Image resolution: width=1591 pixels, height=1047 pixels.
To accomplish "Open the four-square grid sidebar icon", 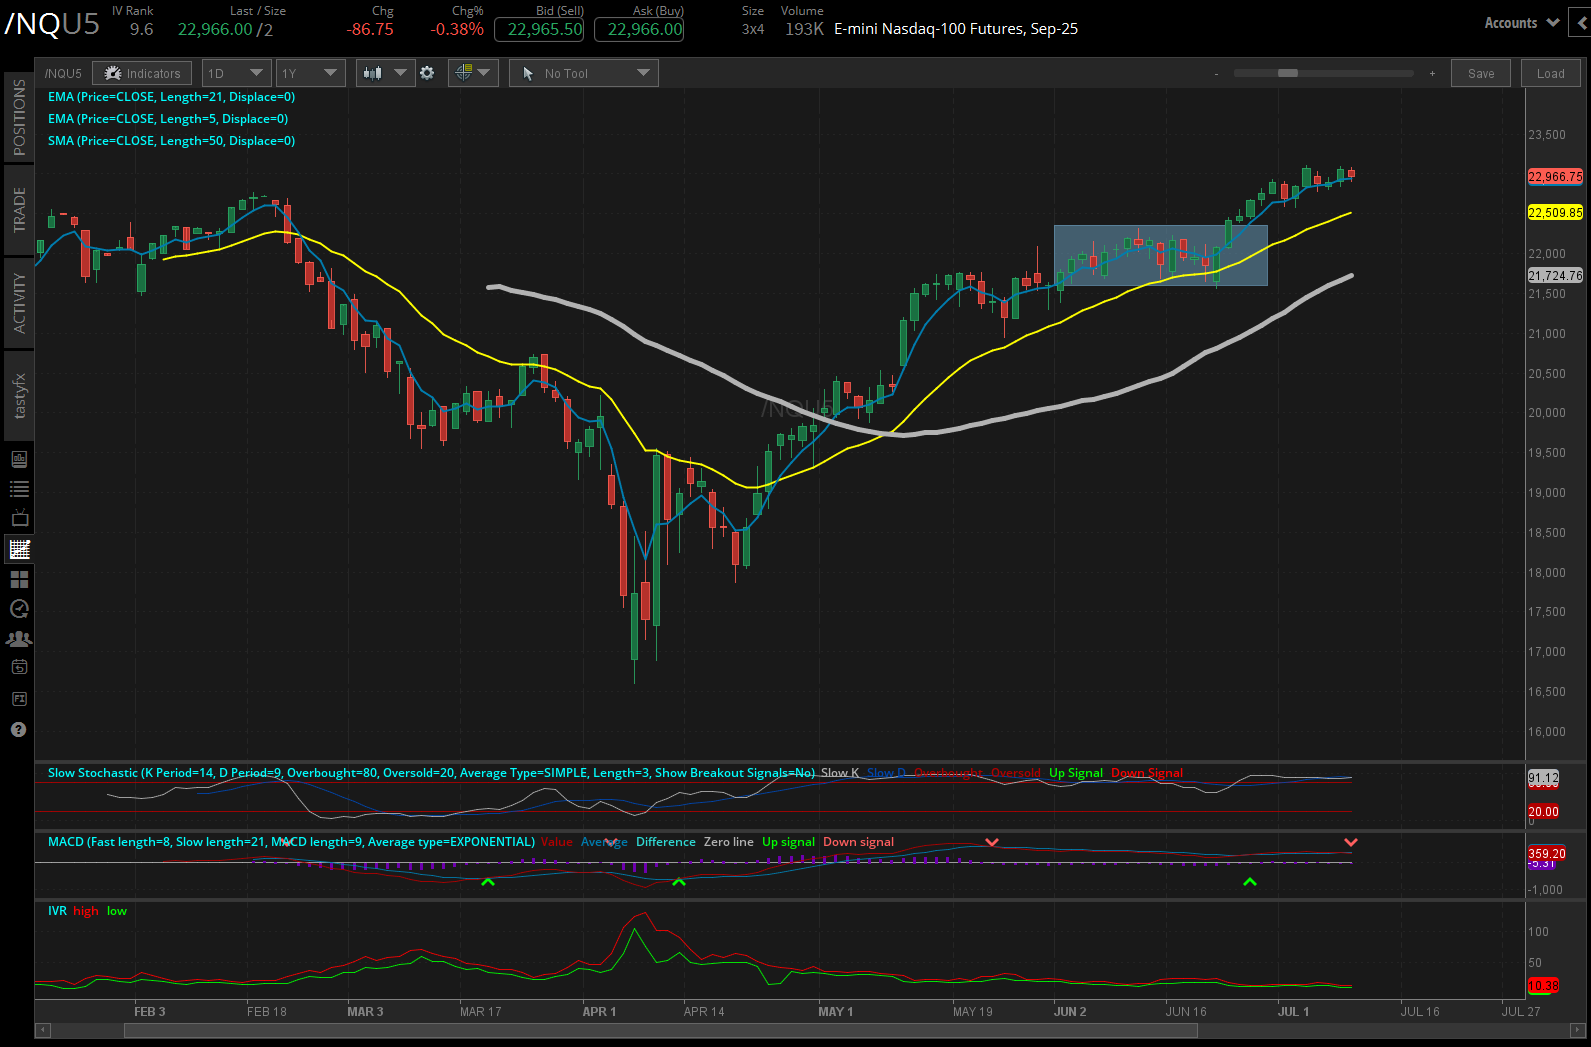I will pos(19,579).
